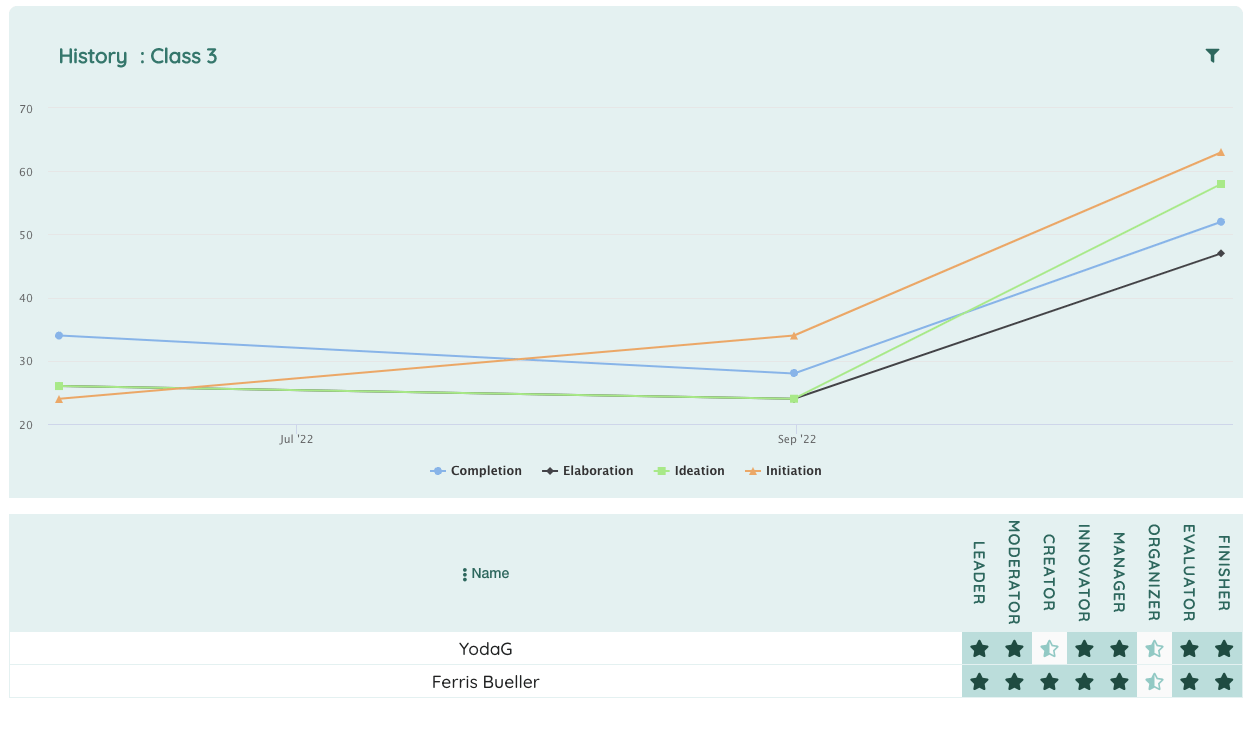This screenshot has width=1253, height=750.
Task: Select YodaG's Evaluator star
Action: (1189, 649)
